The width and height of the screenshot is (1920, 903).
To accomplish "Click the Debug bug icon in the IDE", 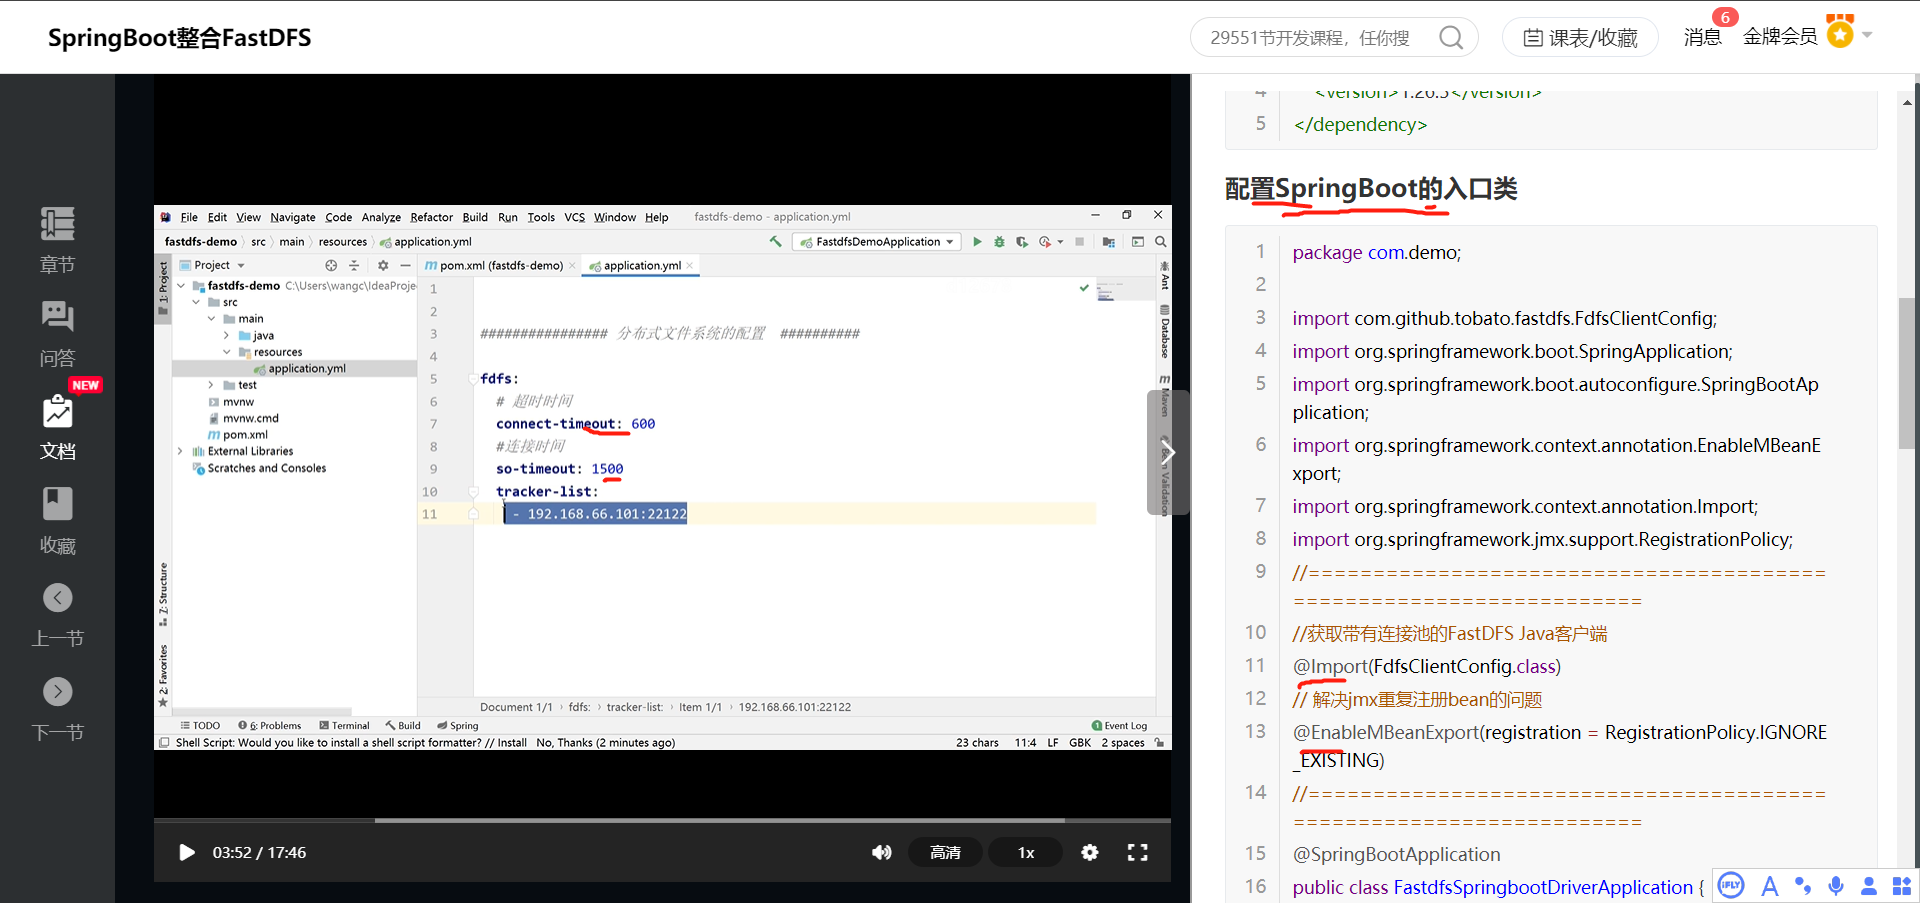I will [999, 242].
